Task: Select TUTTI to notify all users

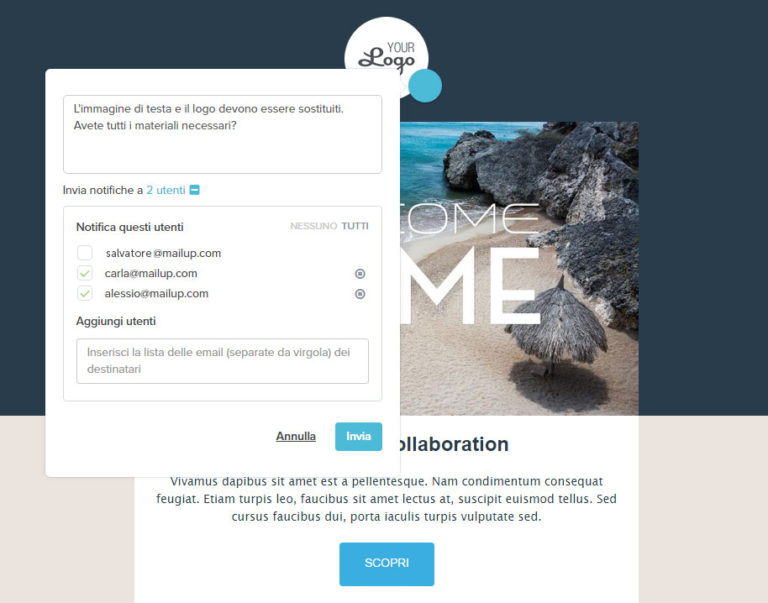Action: coord(355,226)
